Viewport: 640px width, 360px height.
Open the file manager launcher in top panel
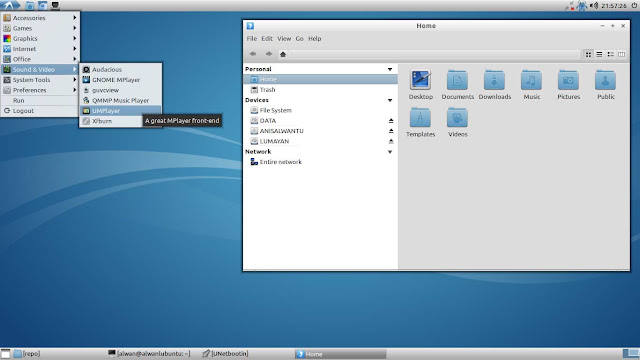[x=29, y=5]
